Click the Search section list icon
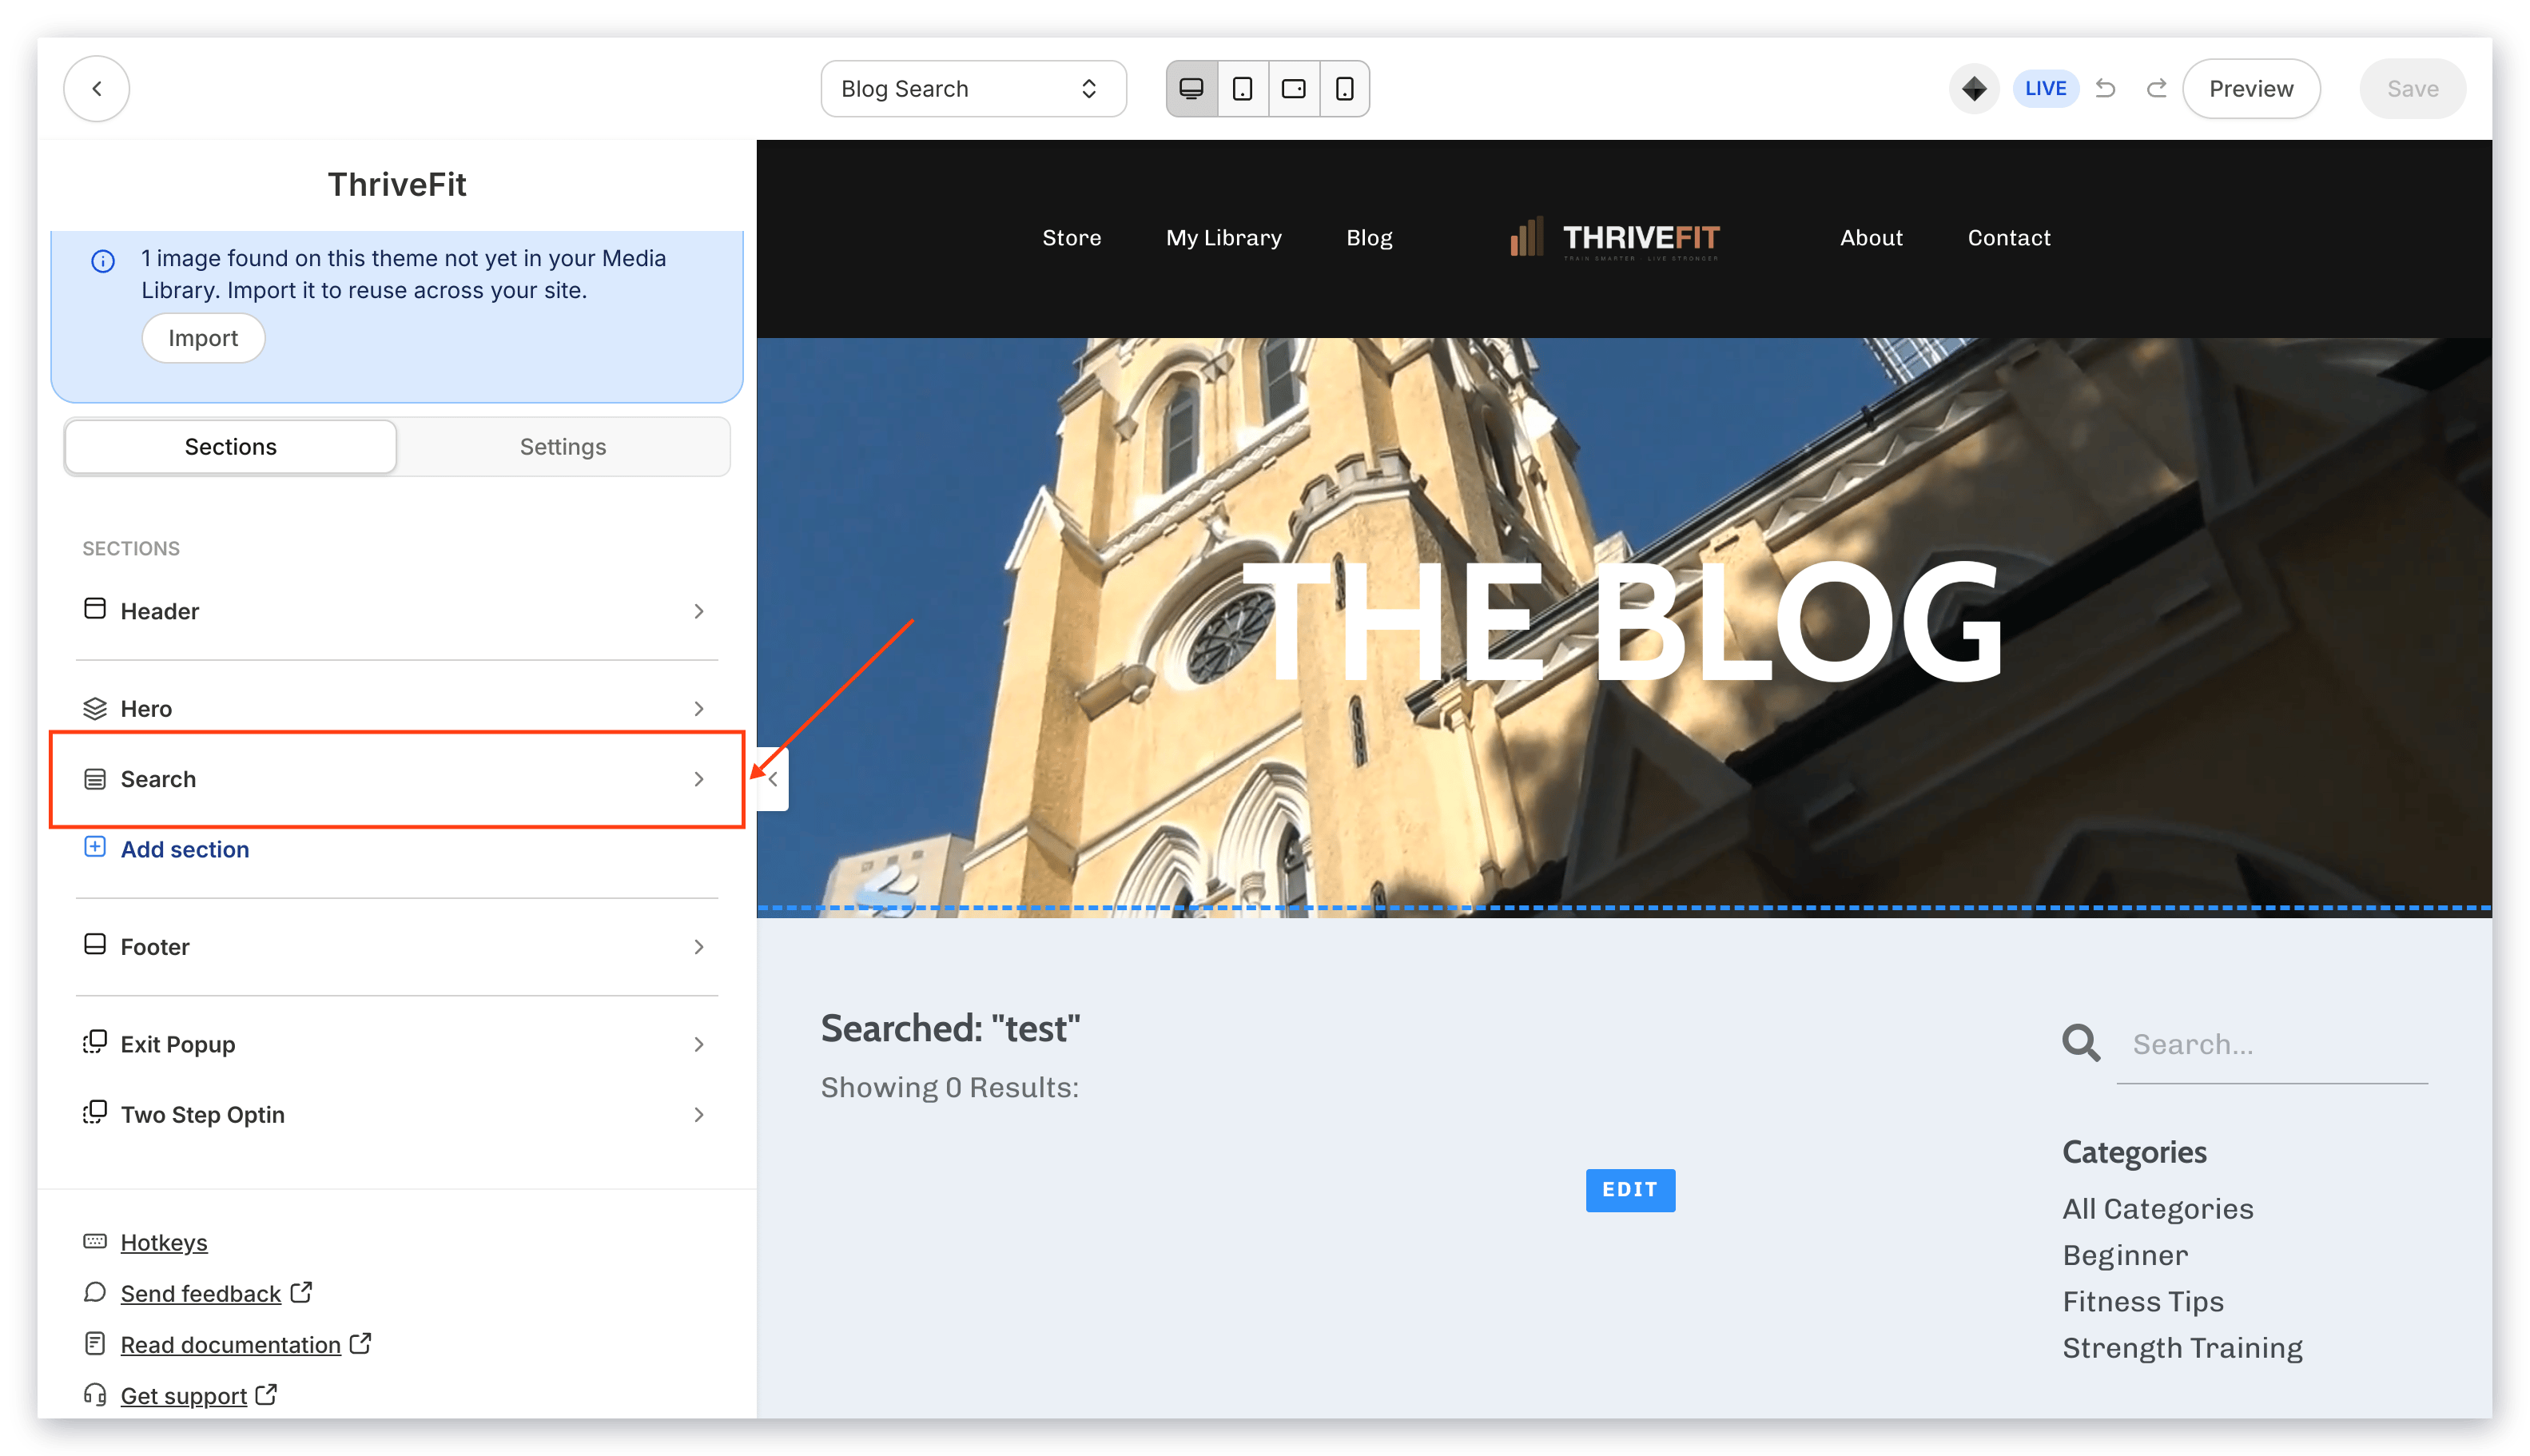Image resolution: width=2530 pixels, height=1456 pixels. (x=94, y=778)
